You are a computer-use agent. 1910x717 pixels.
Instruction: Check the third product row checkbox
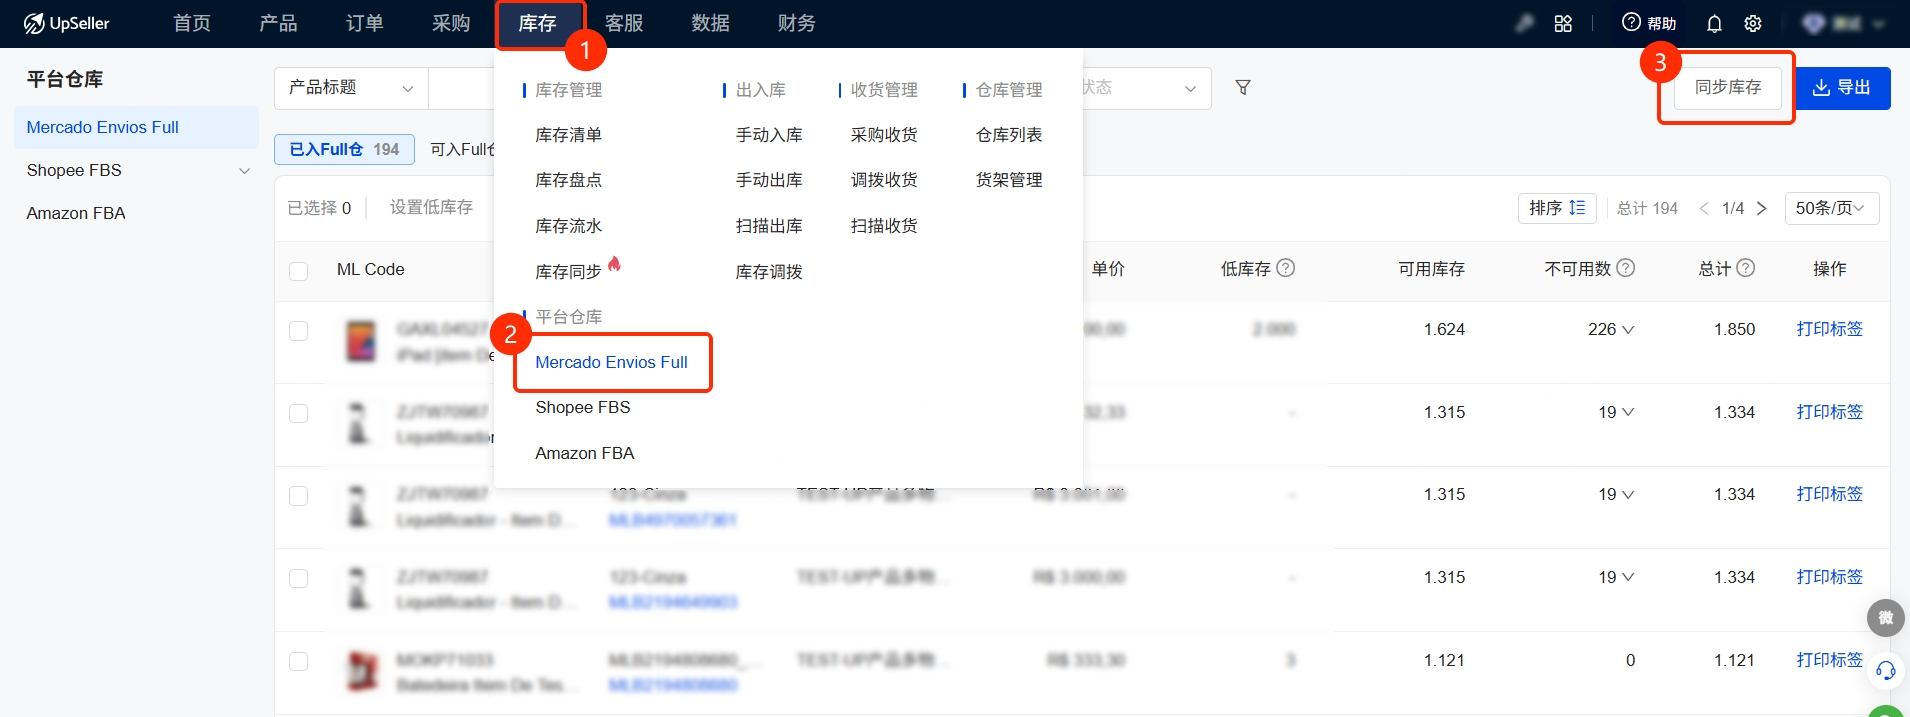298,496
